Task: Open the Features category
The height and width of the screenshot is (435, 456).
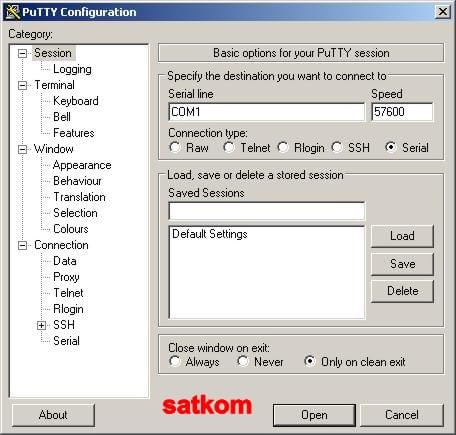Action: point(74,133)
